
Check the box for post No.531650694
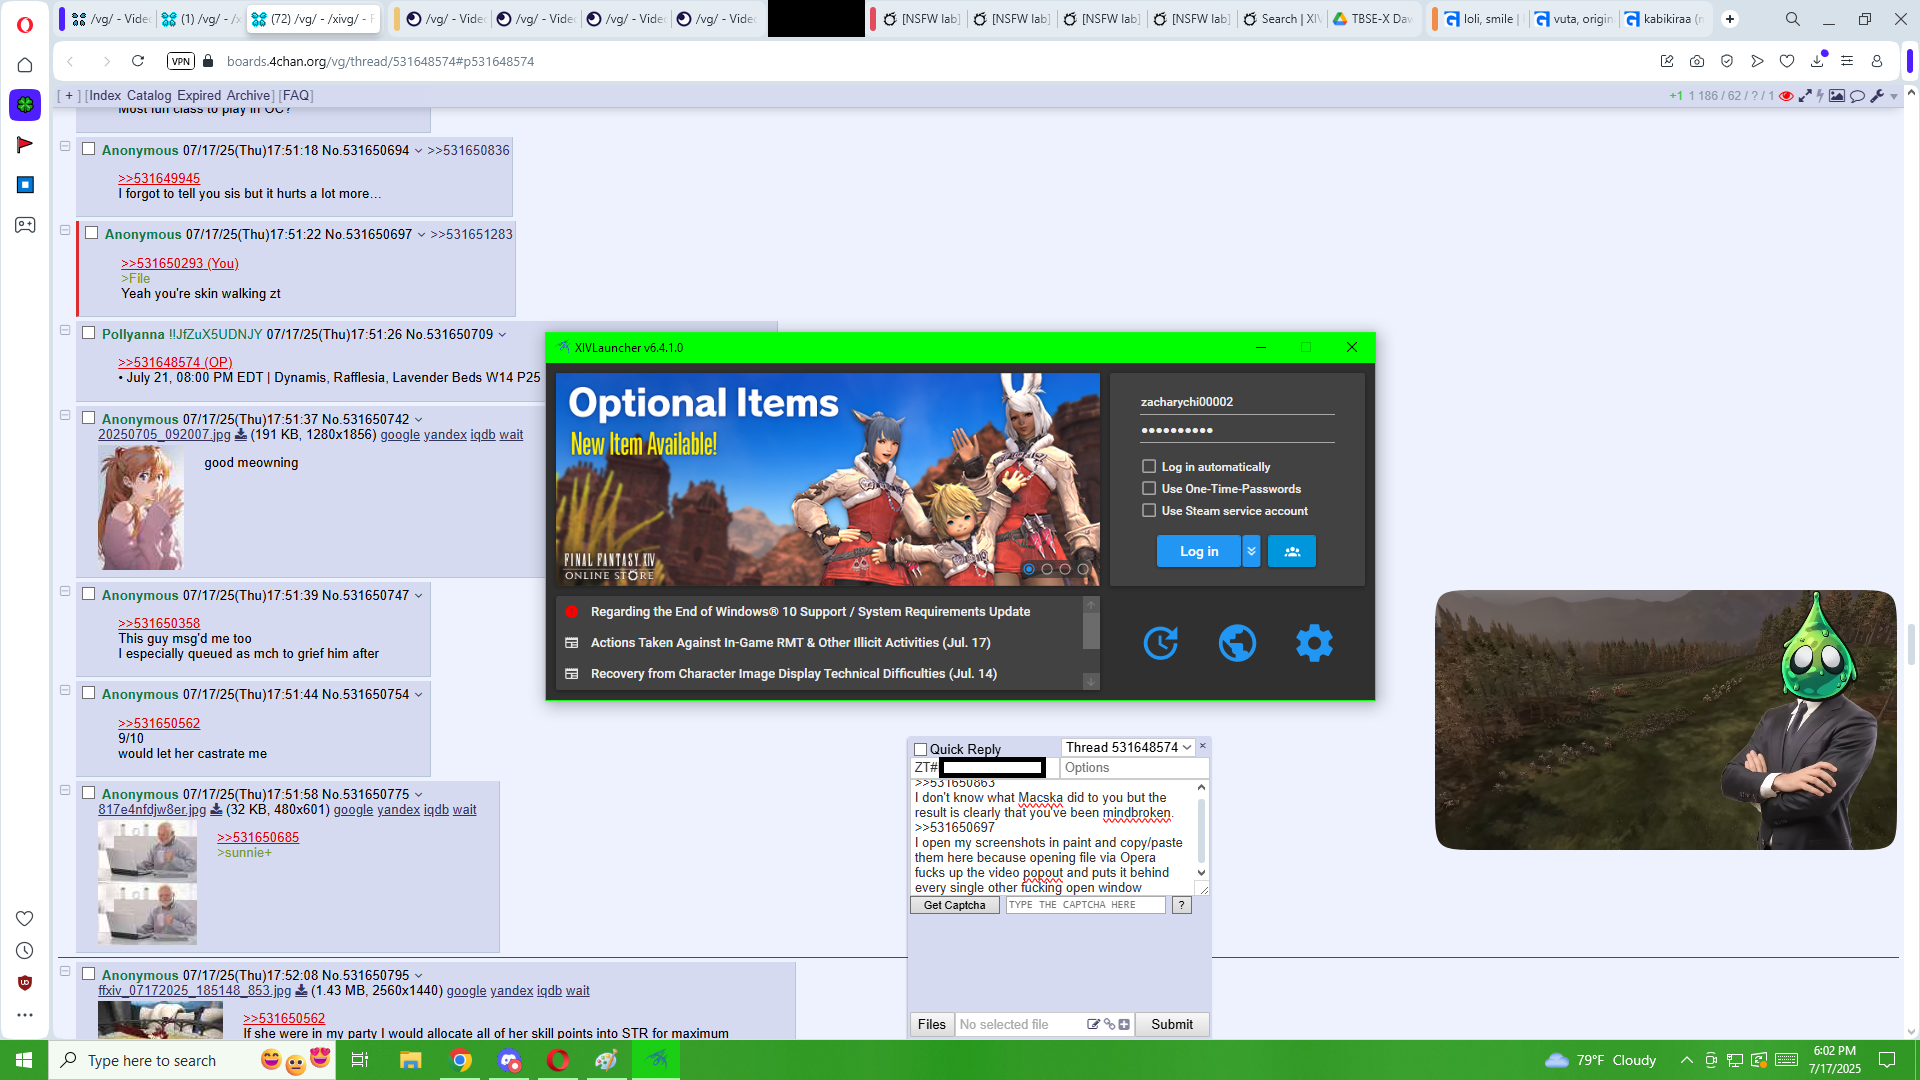88,149
